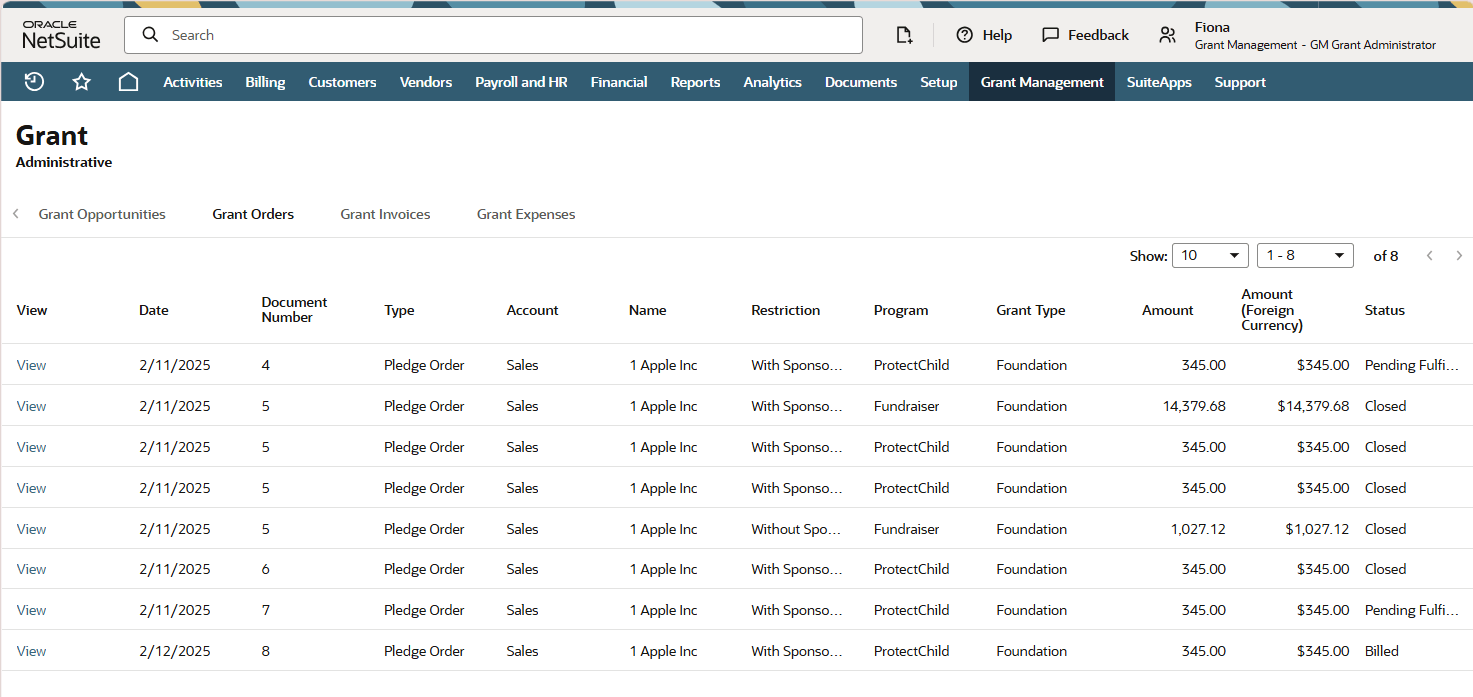1473x697 pixels.
Task: Open the 1 - 8 range dropdown
Action: (x=1304, y=255)
